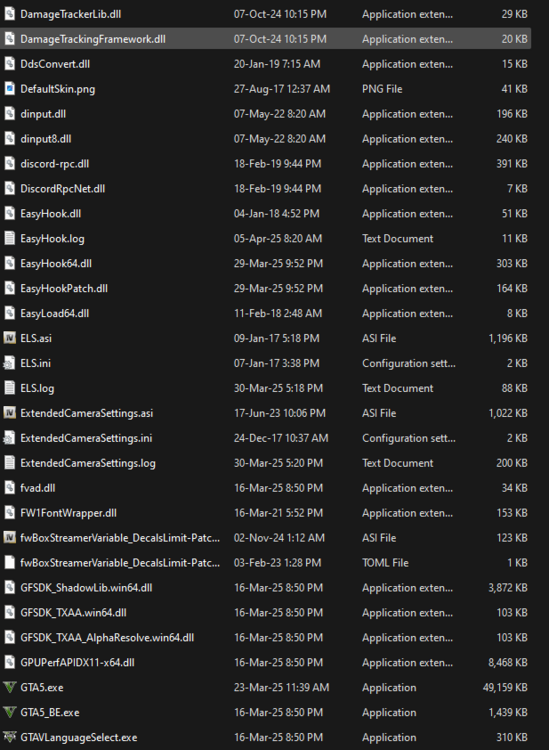
Task: Click ExtendedCameraSettings.asi date 17-Jun-23 10:06 PM
Action: pyautogui.click(x=280, y=413)
